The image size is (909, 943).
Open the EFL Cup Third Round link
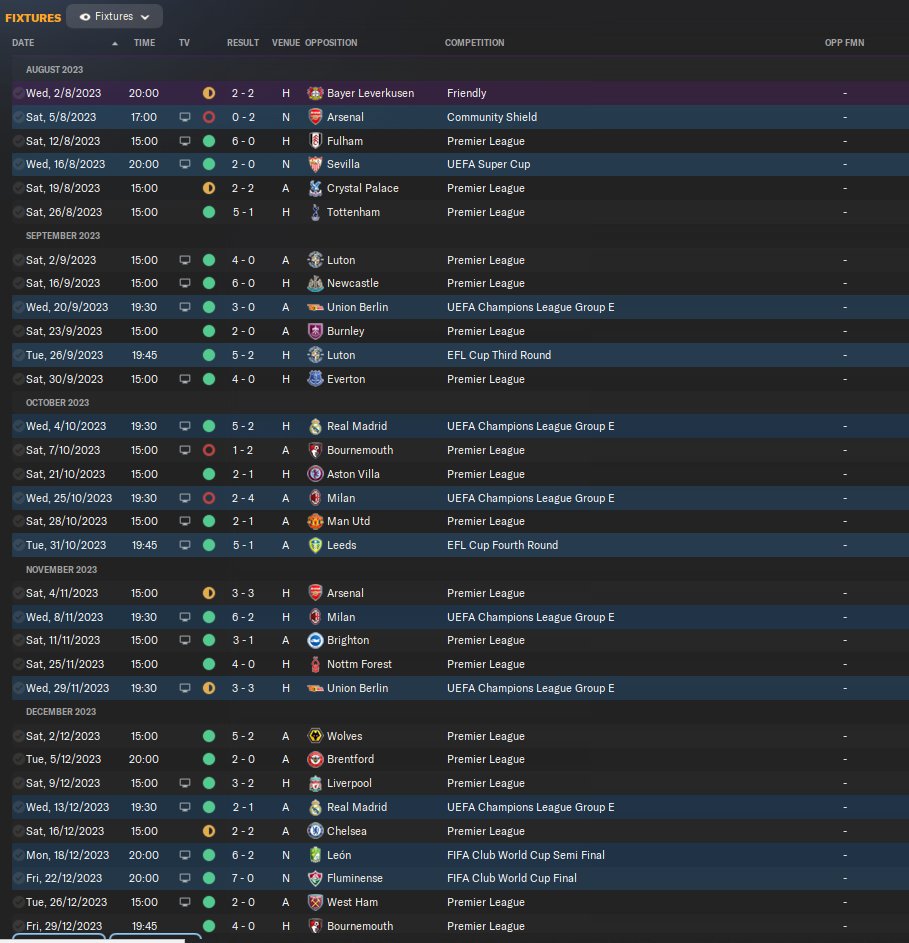[499, 355]
